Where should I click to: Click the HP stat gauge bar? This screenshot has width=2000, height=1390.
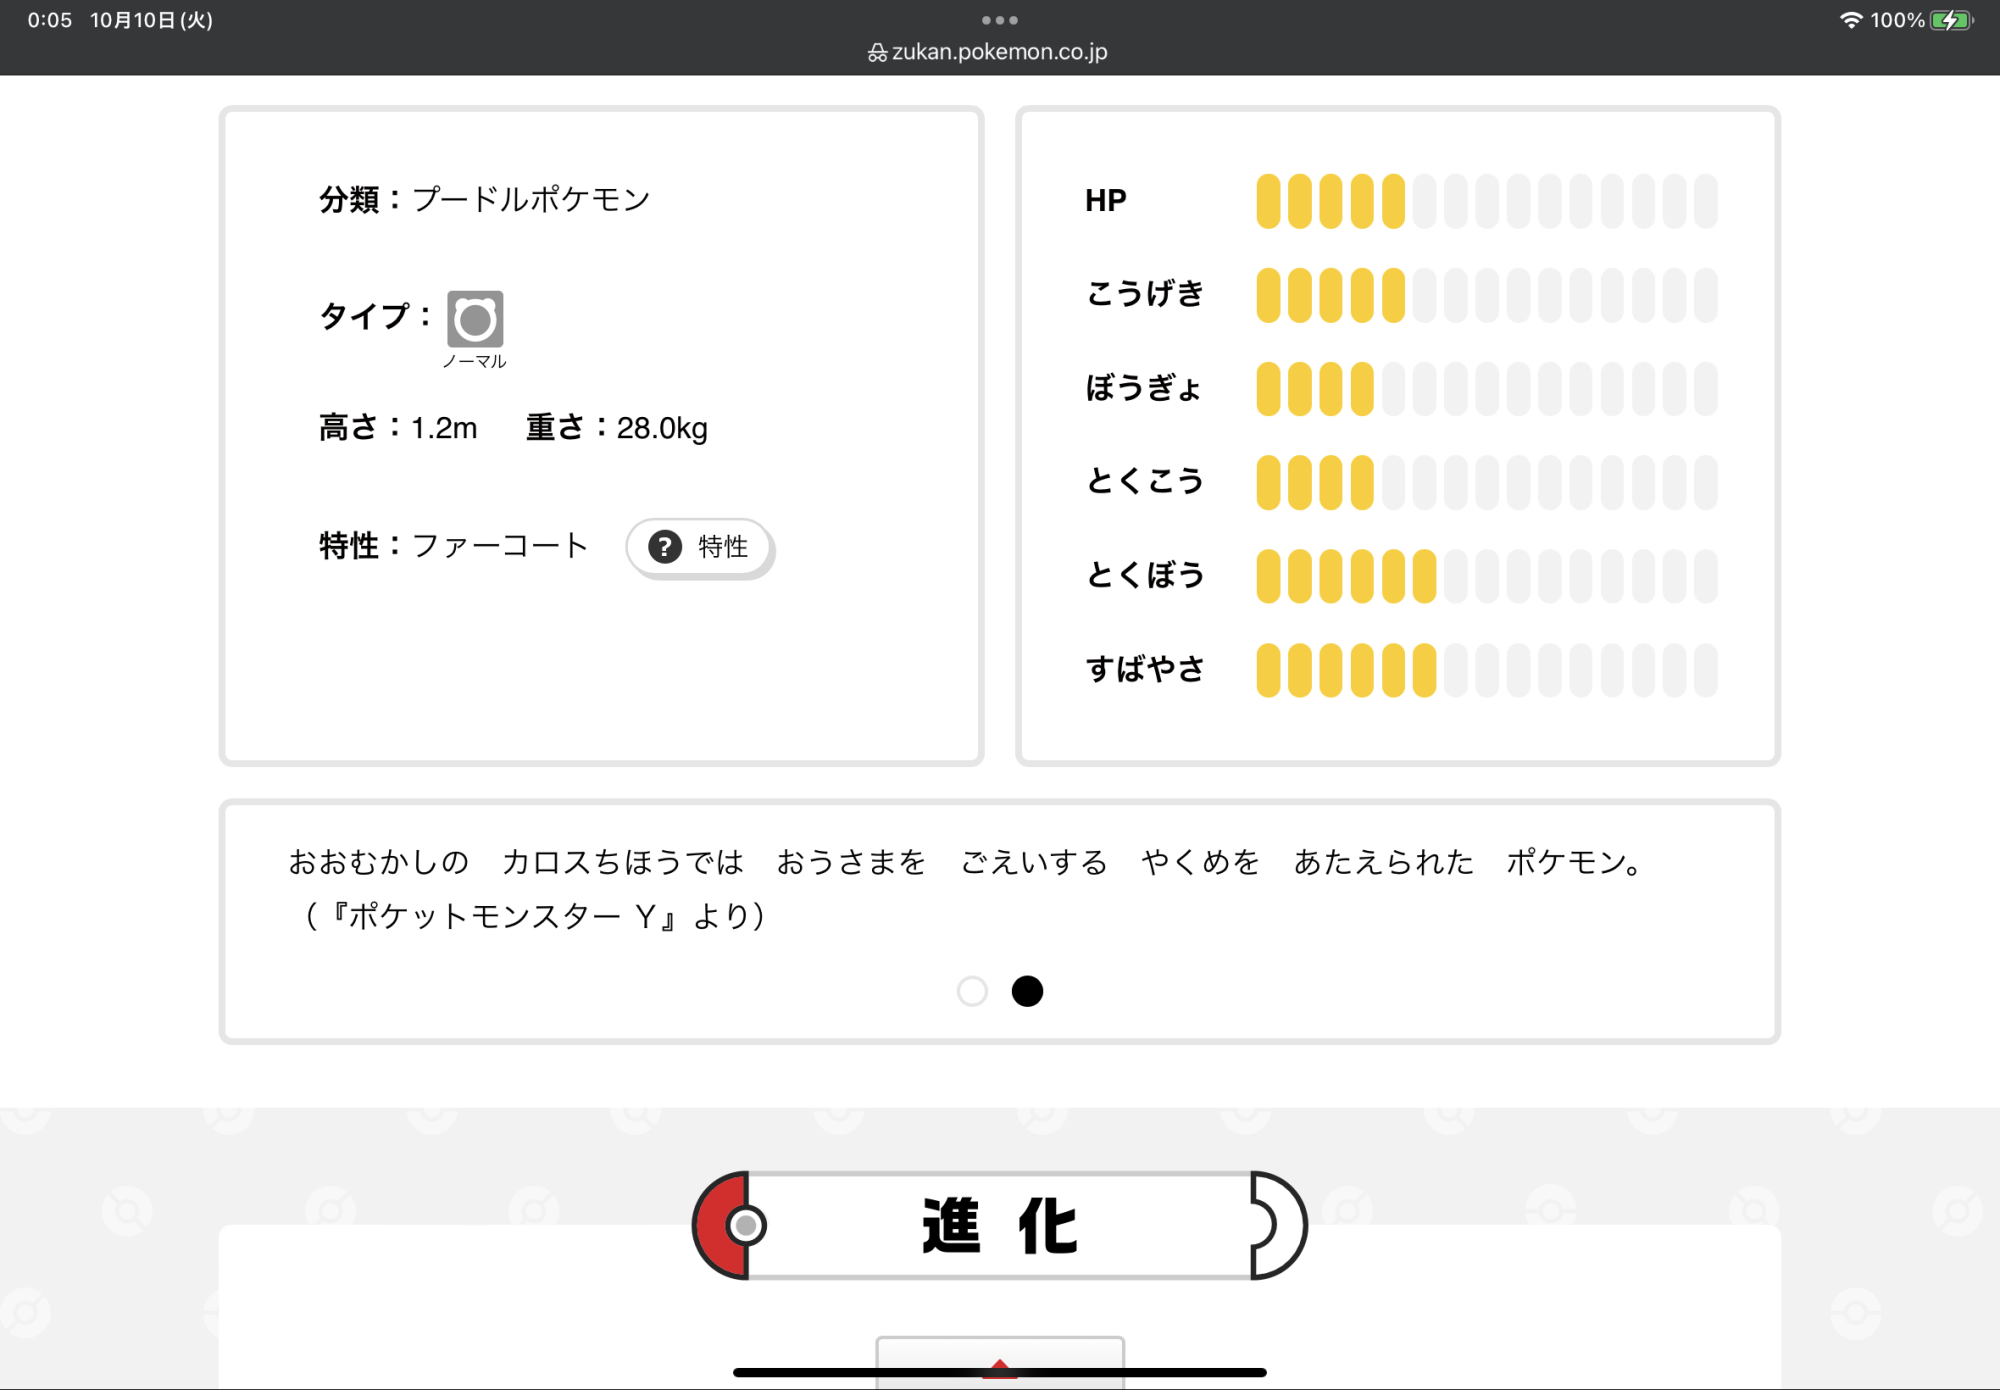coord(1486,201)
